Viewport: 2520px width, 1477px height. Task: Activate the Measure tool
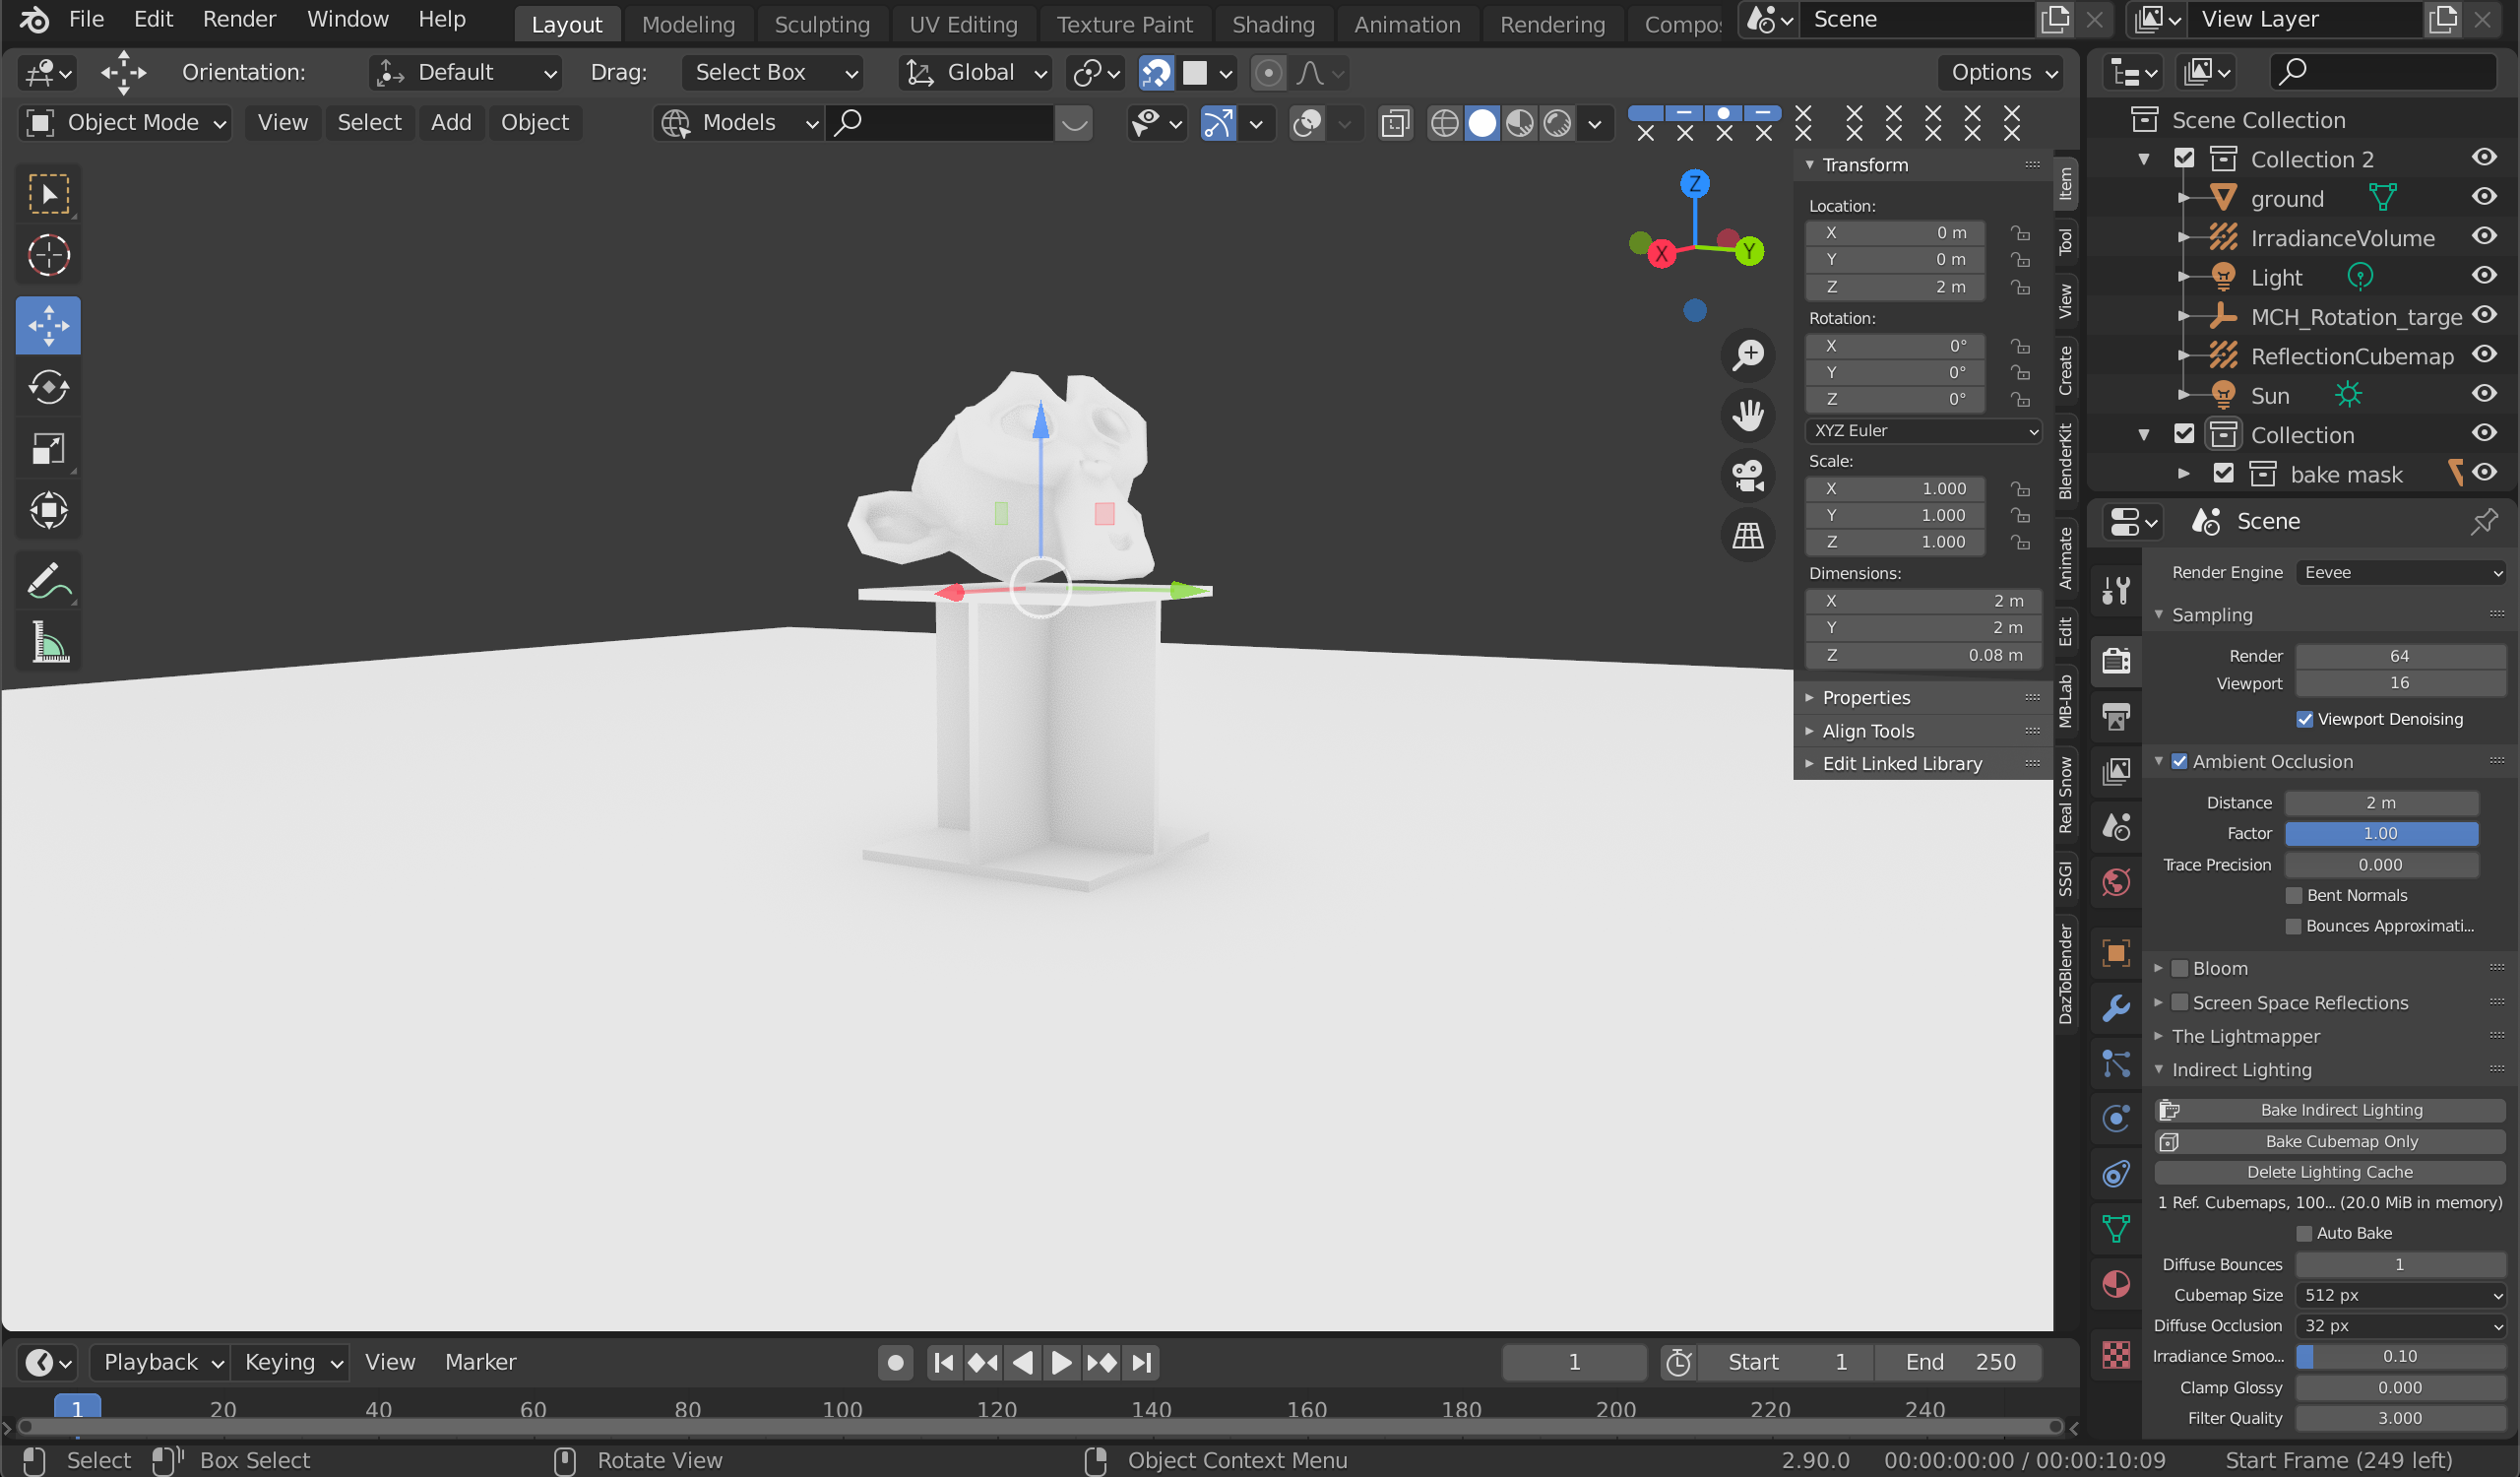pos(47,641)
